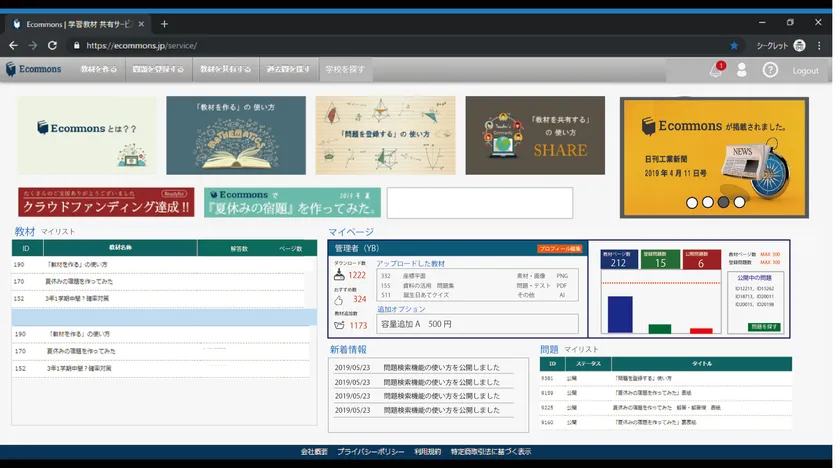Click the thumbs-up recommendation icon
The image size is (840, 468).
click(x=339, y=299)
